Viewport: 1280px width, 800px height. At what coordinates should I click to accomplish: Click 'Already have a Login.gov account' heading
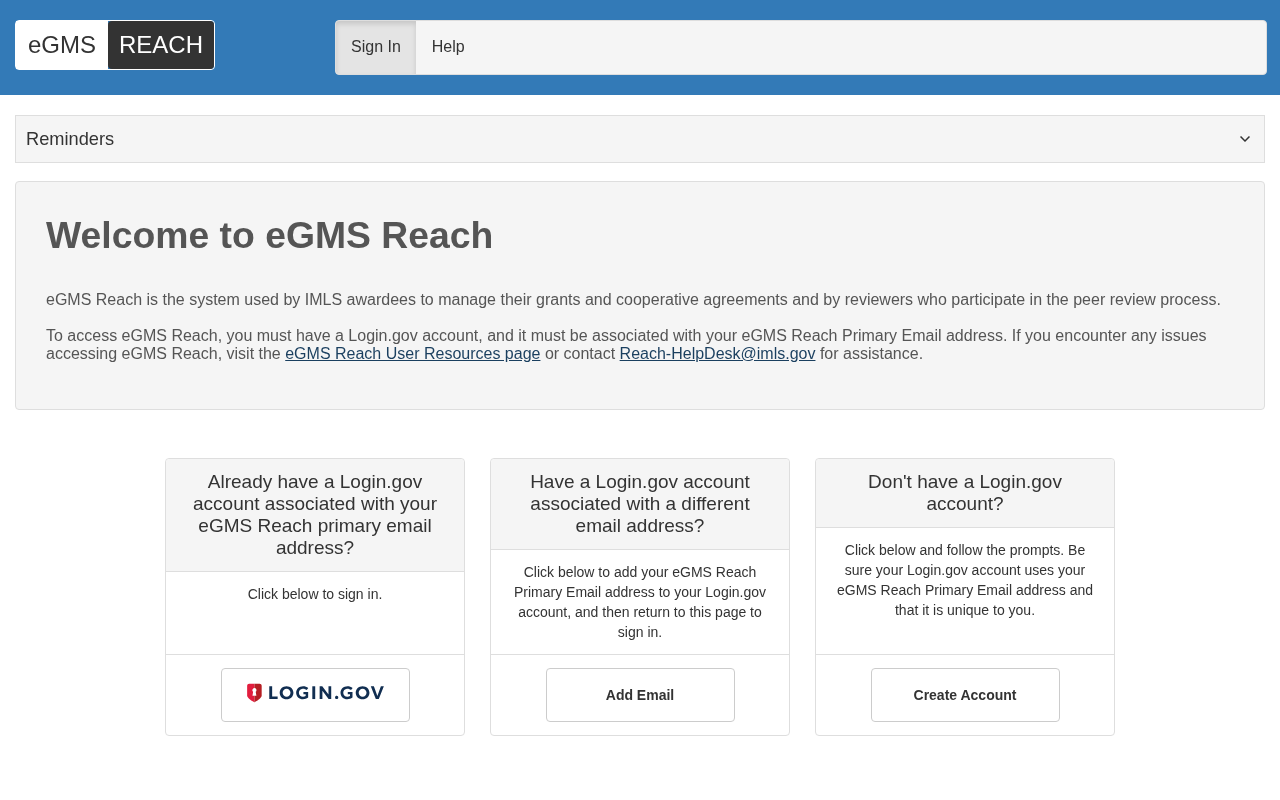pos(315,515)
